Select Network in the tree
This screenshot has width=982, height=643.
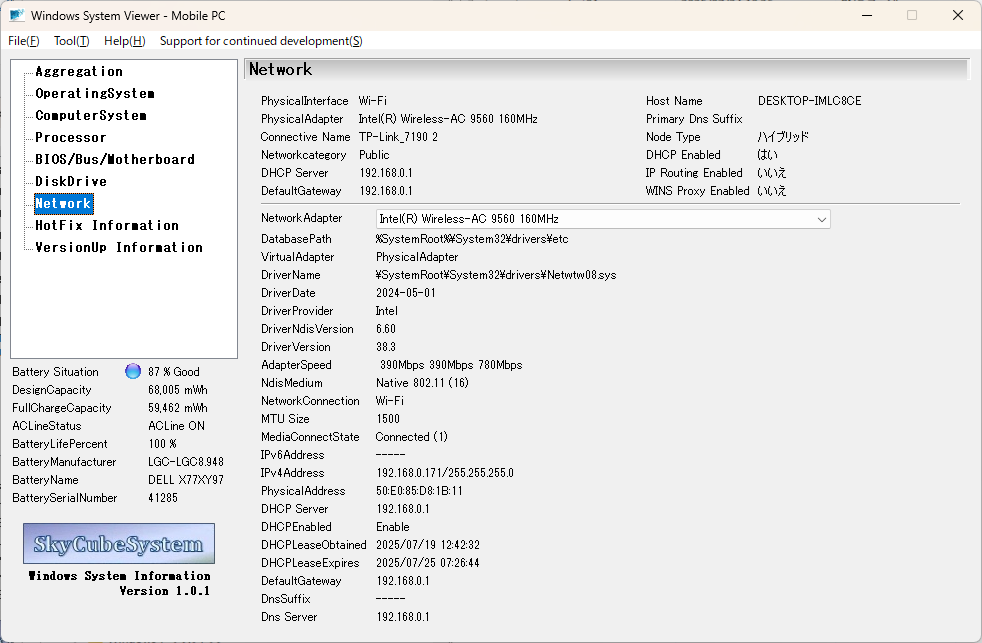[63, 203]
